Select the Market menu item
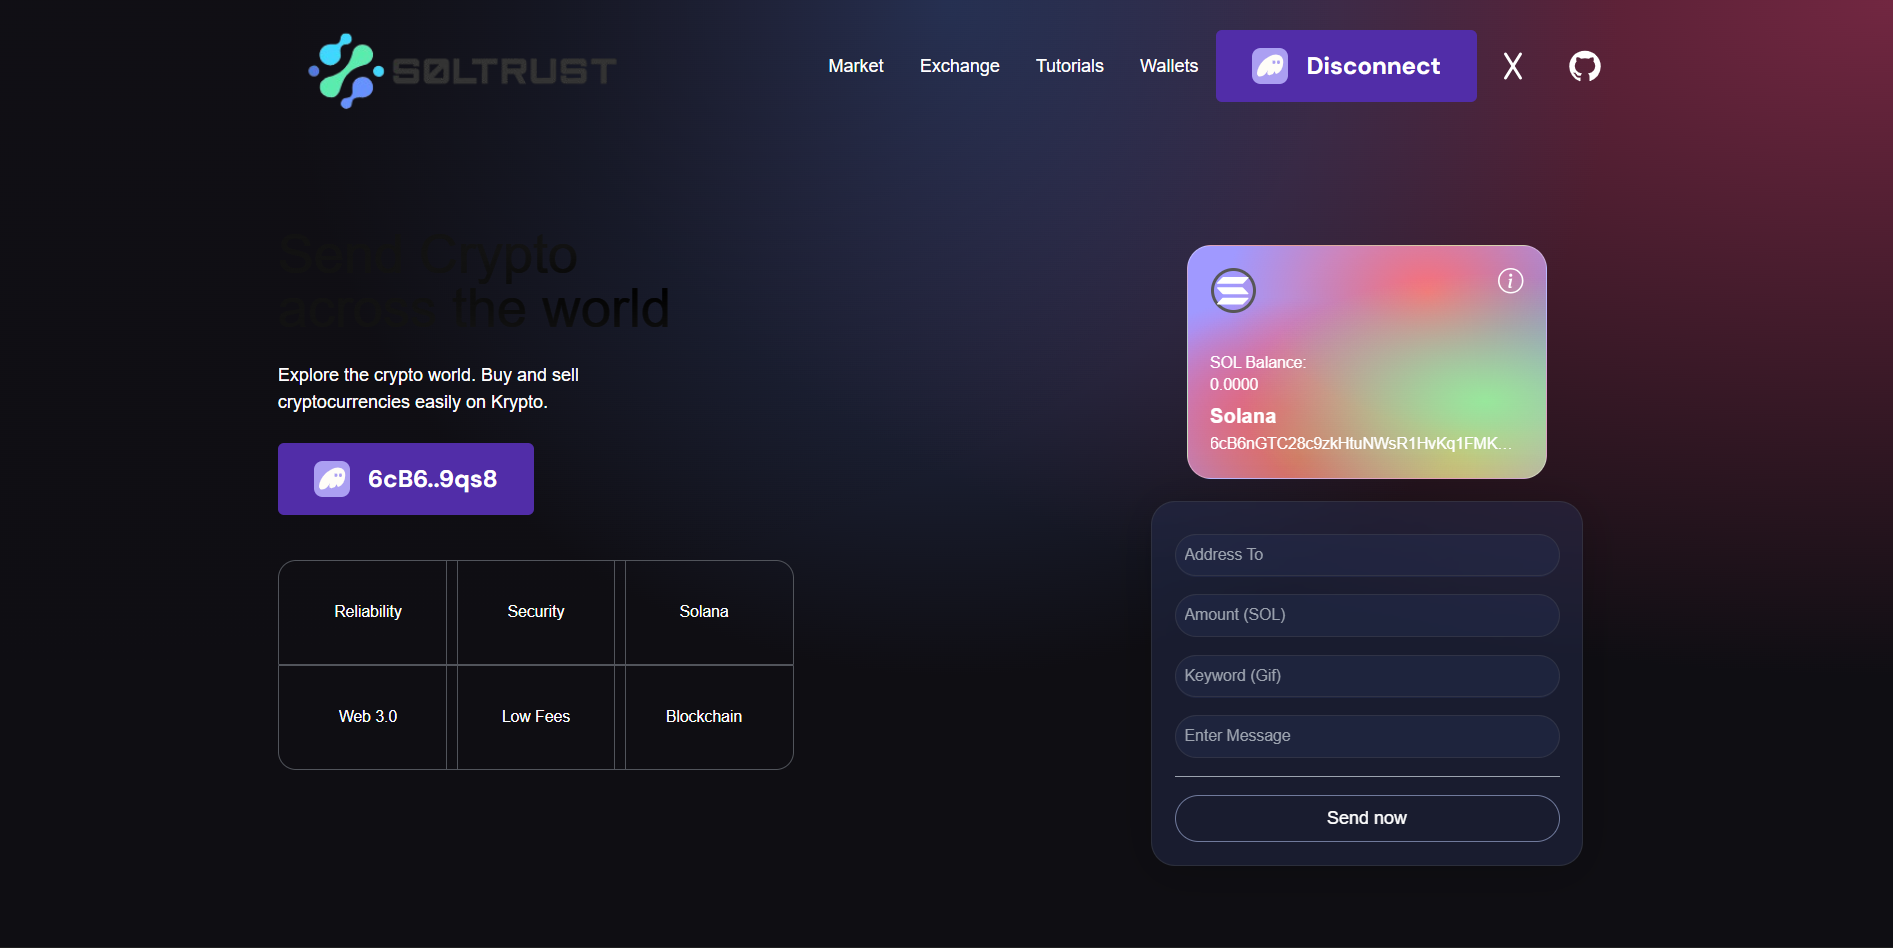1893x948 pixels. pos(855,66)
